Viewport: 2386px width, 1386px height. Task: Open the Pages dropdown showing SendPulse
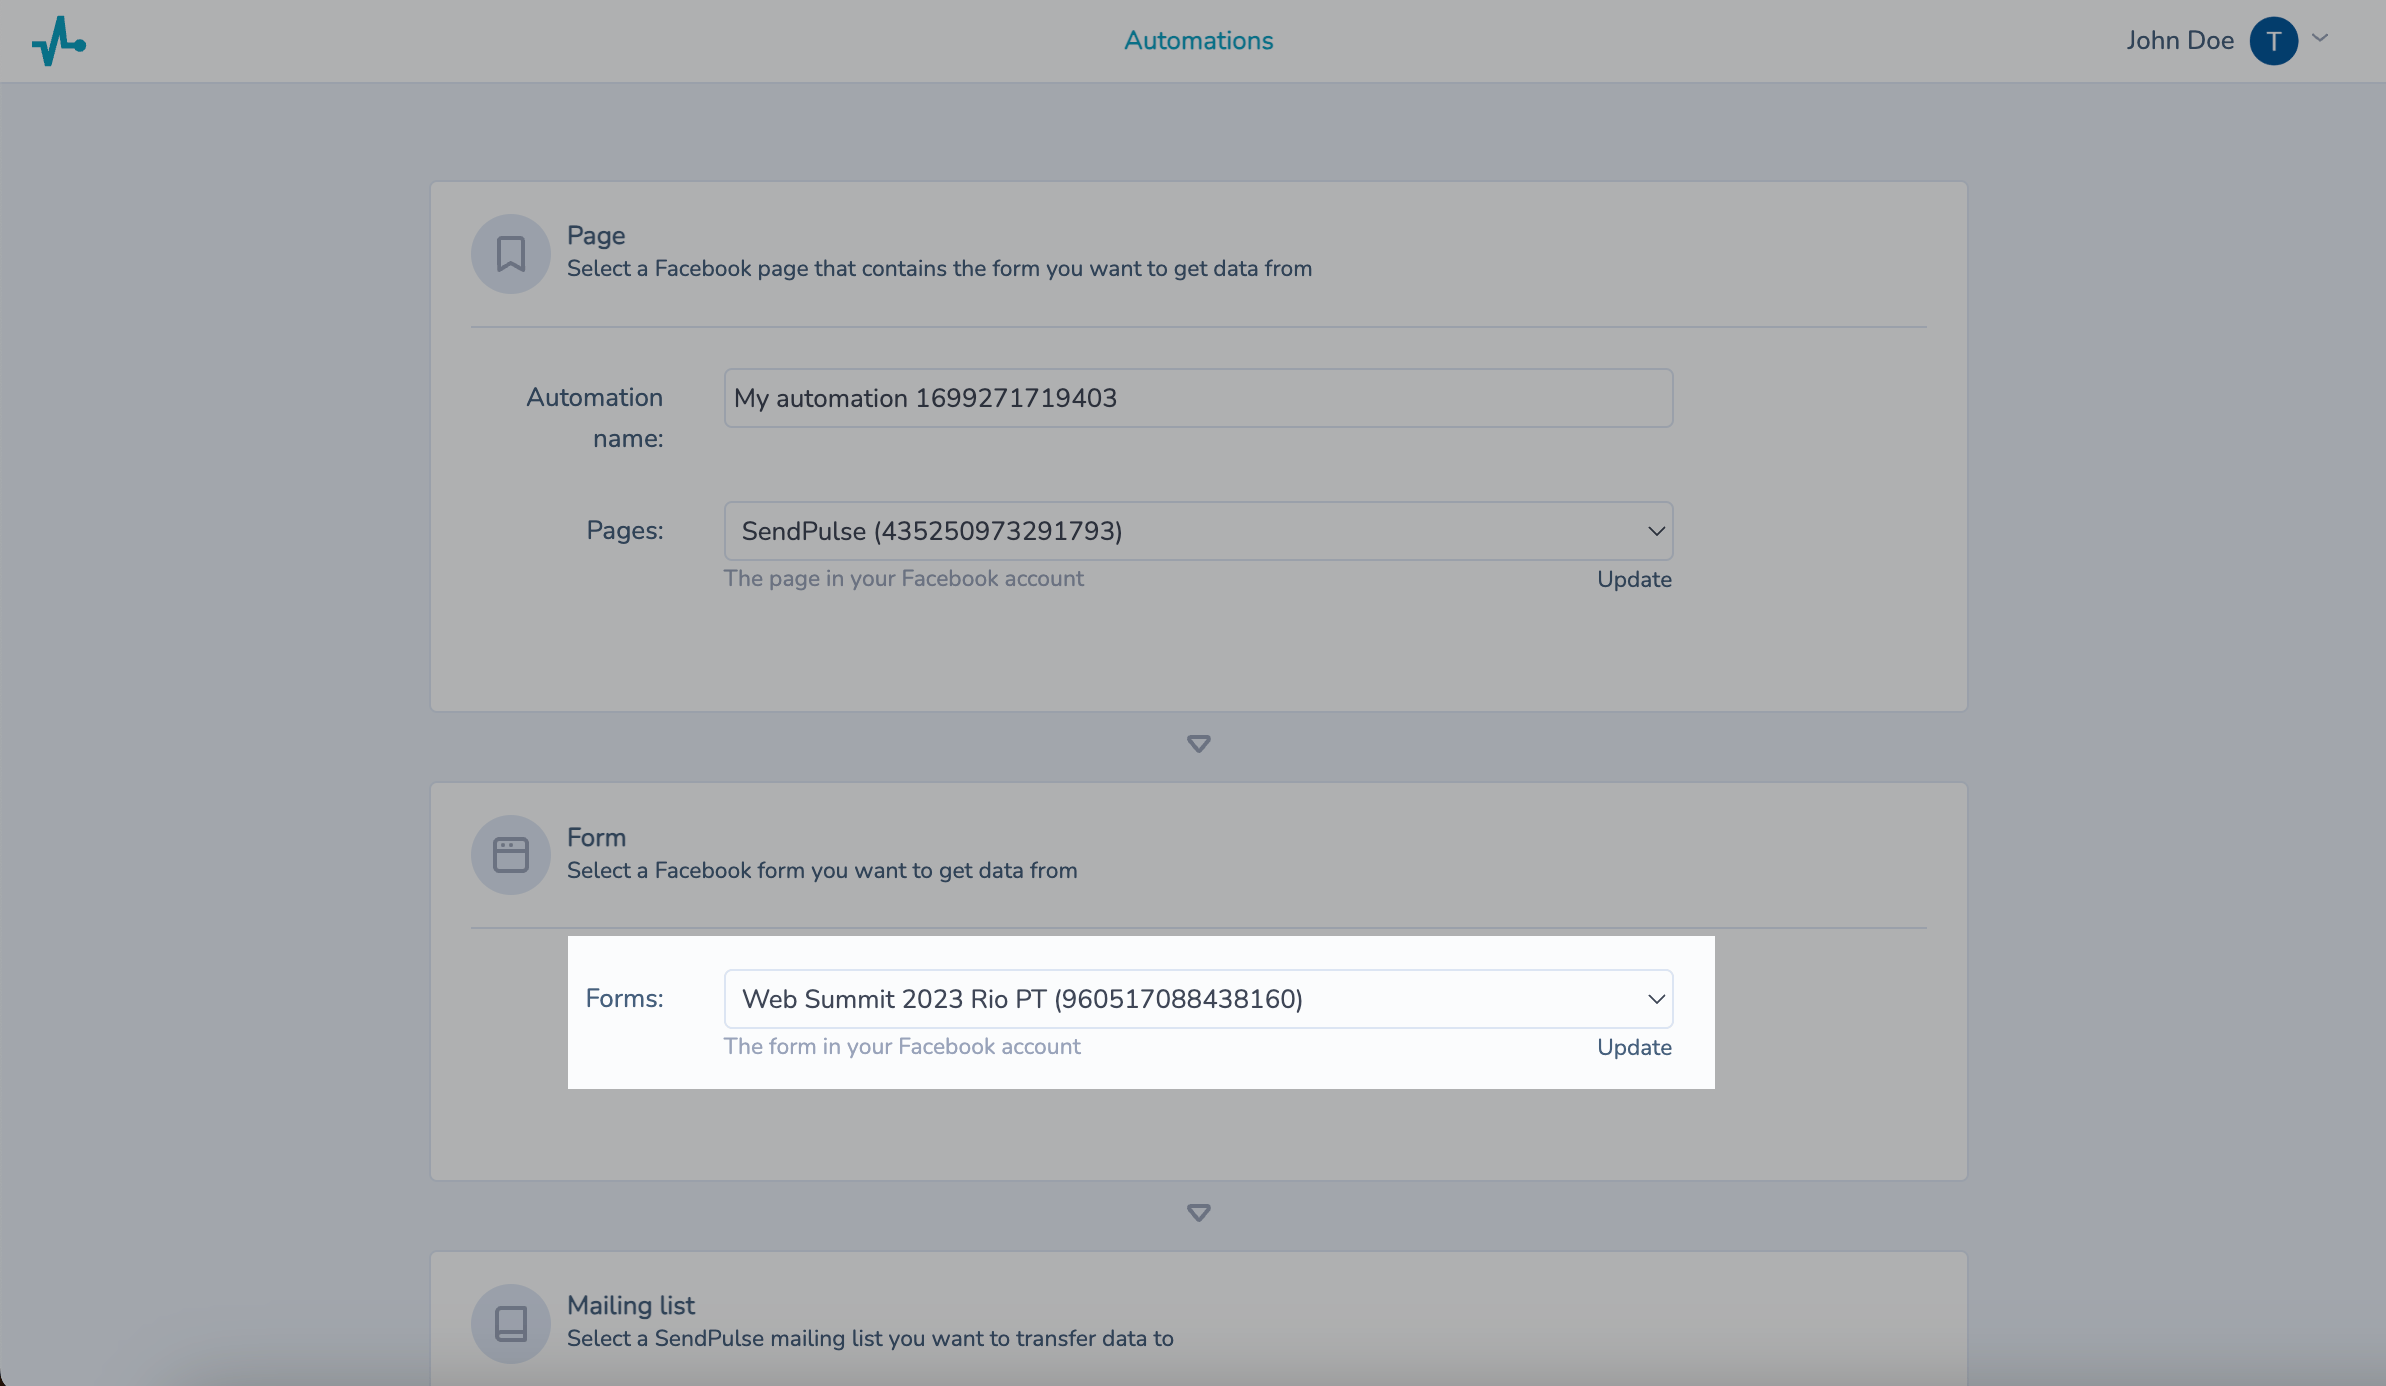[1197, 531]
